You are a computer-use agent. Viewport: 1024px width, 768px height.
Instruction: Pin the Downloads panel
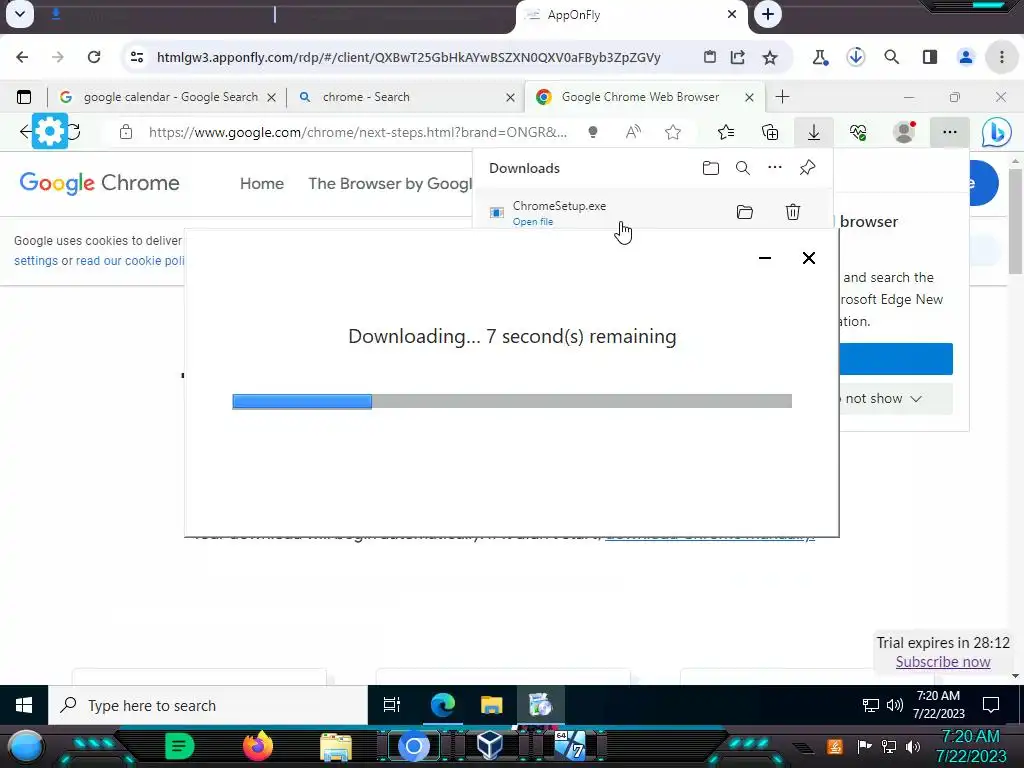click(x=807, y=168)
